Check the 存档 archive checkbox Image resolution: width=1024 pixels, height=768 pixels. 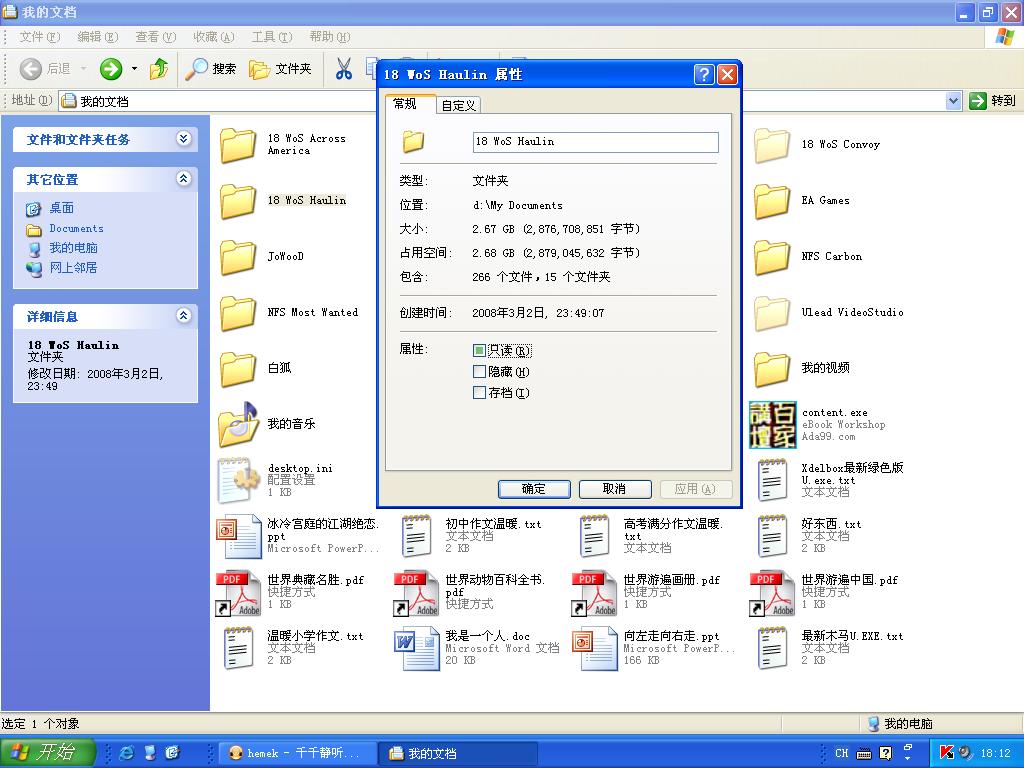(x=480, y=393)
